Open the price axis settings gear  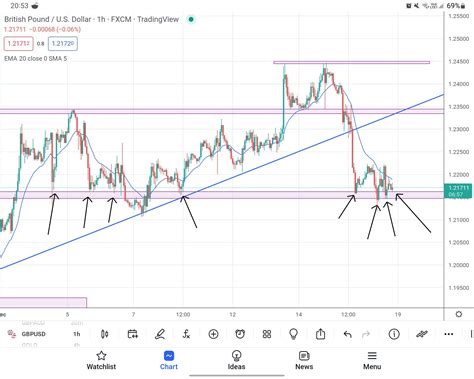[459, 314]
